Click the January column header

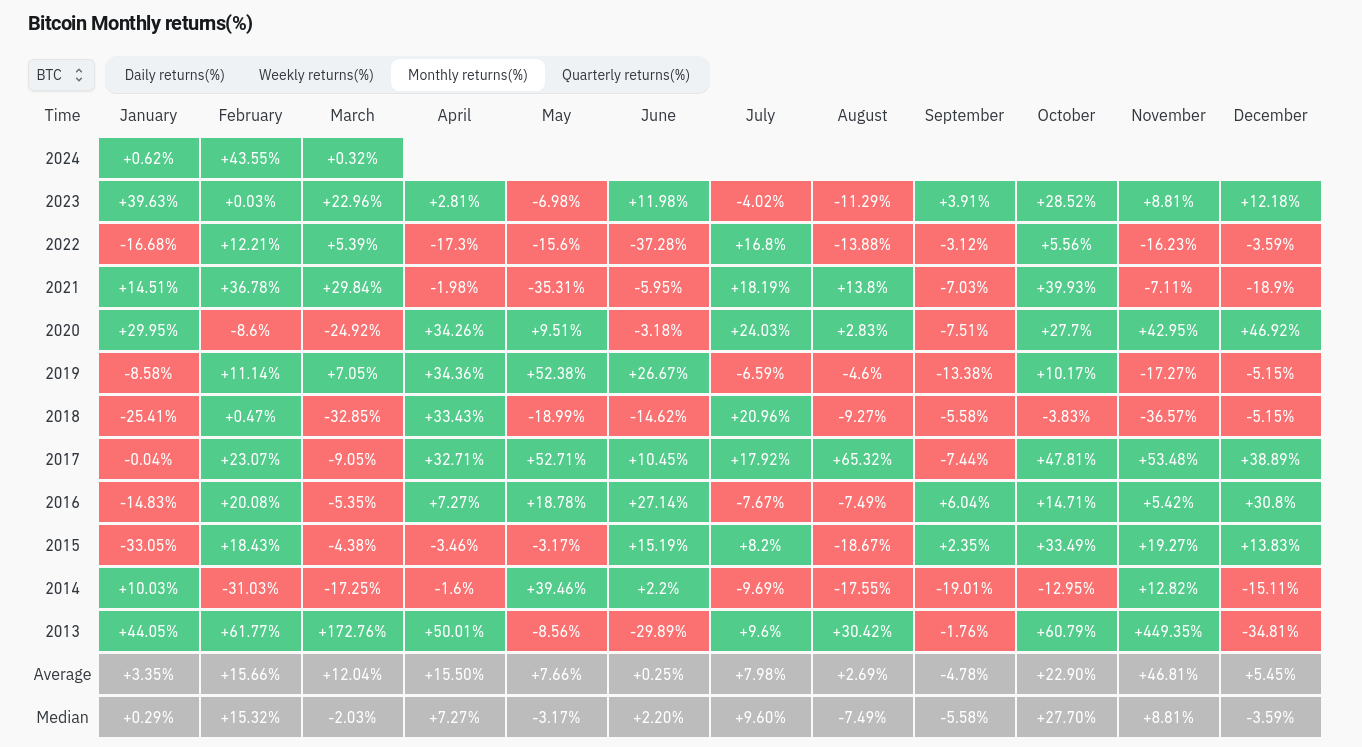click(x=148, y=115)
